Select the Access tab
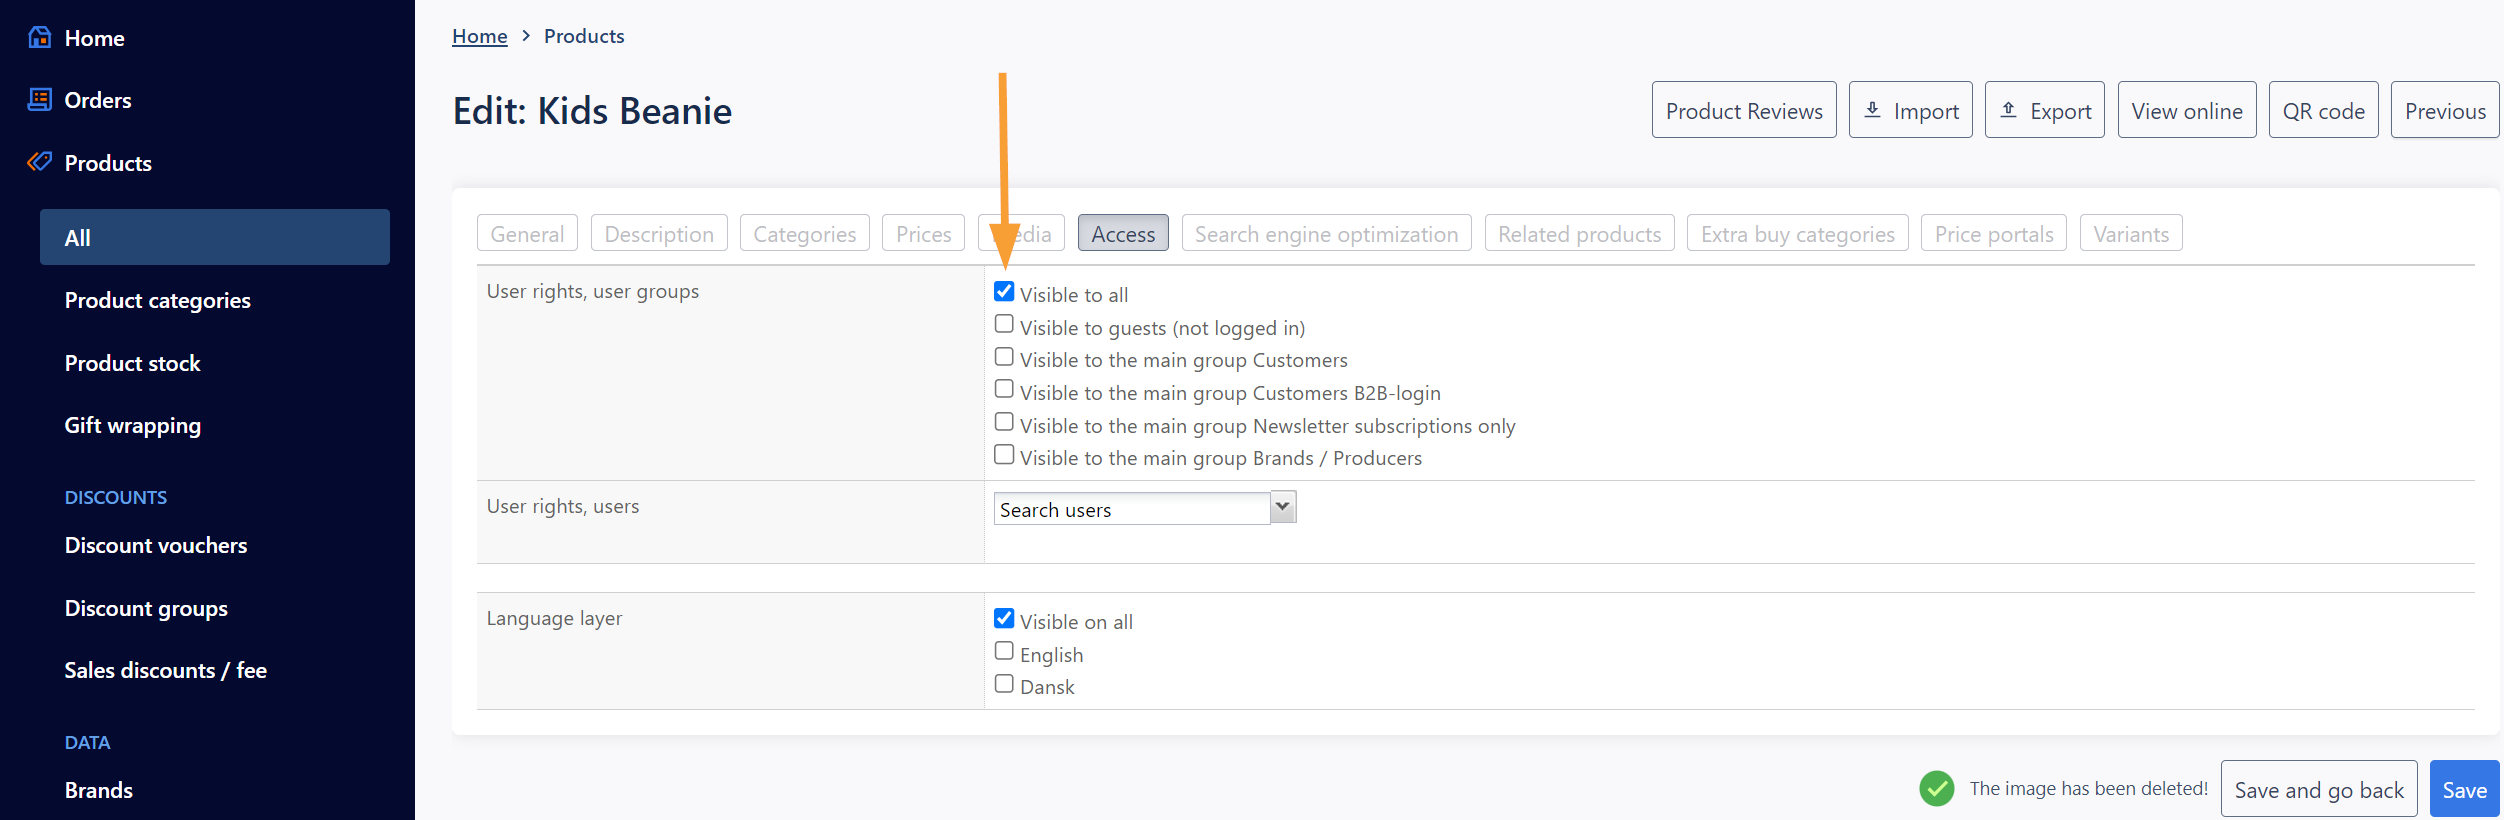The height and width of the screenshot is (820, 2504). pos(1123,233)
